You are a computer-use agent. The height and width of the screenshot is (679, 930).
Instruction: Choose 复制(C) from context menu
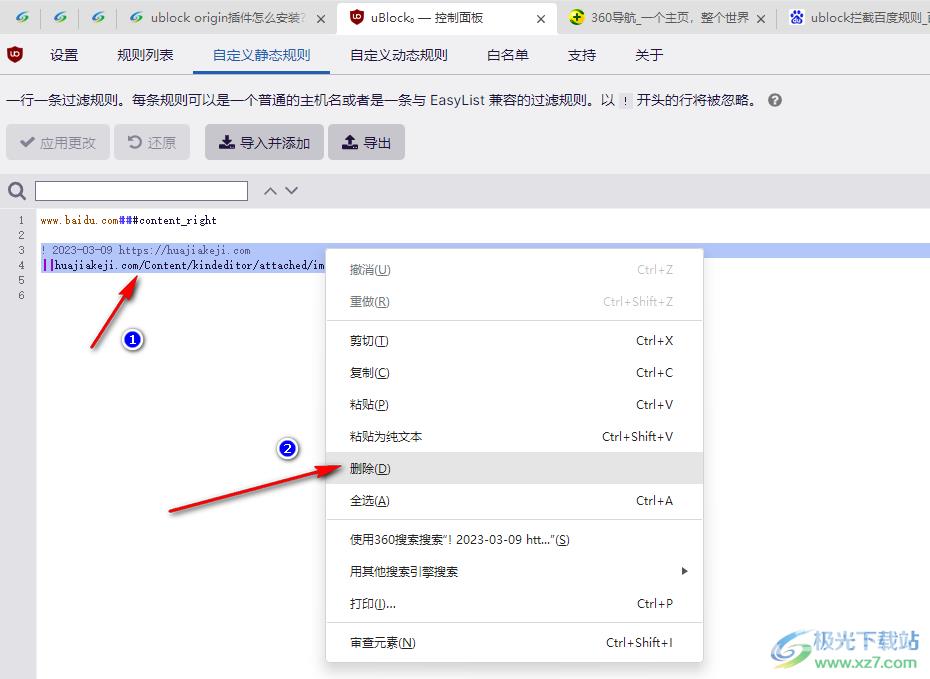tap(514, 373)
